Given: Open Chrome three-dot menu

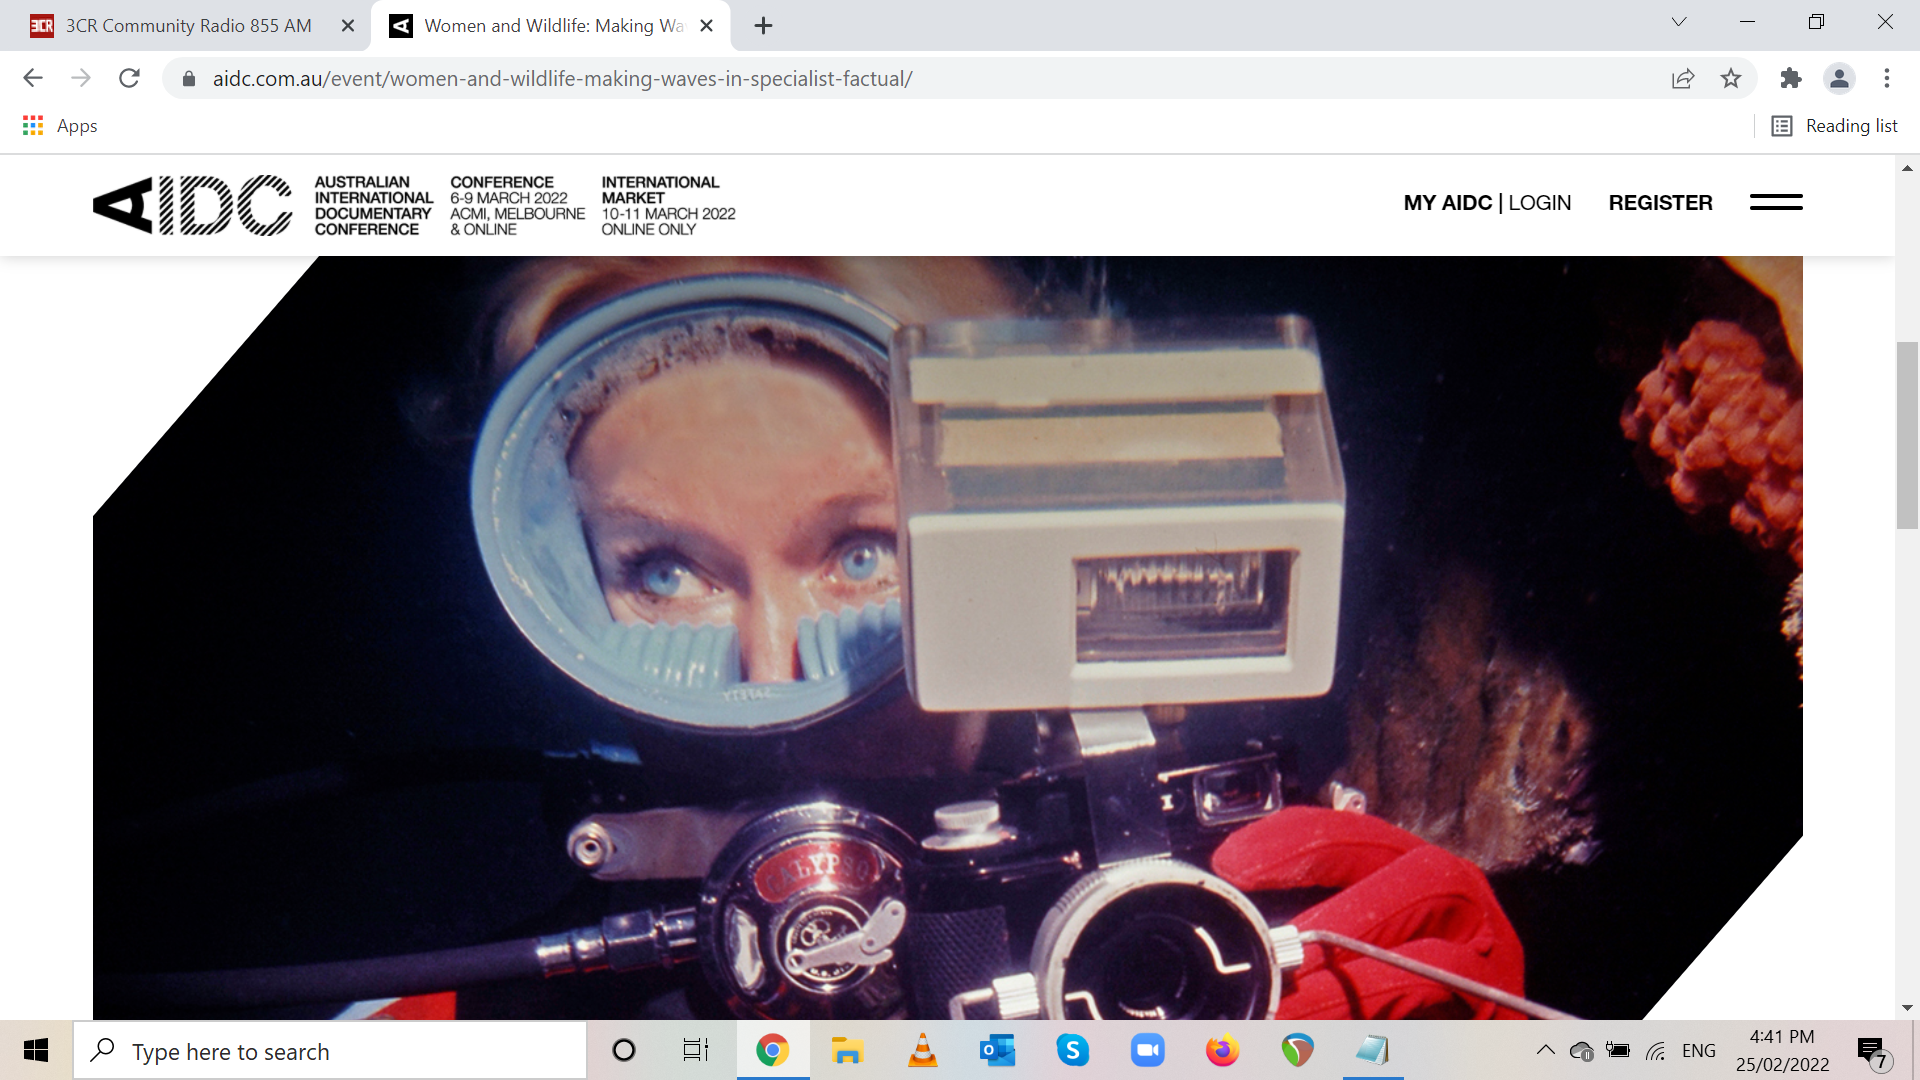Looking at the screenshot, I should point(1887,78).
